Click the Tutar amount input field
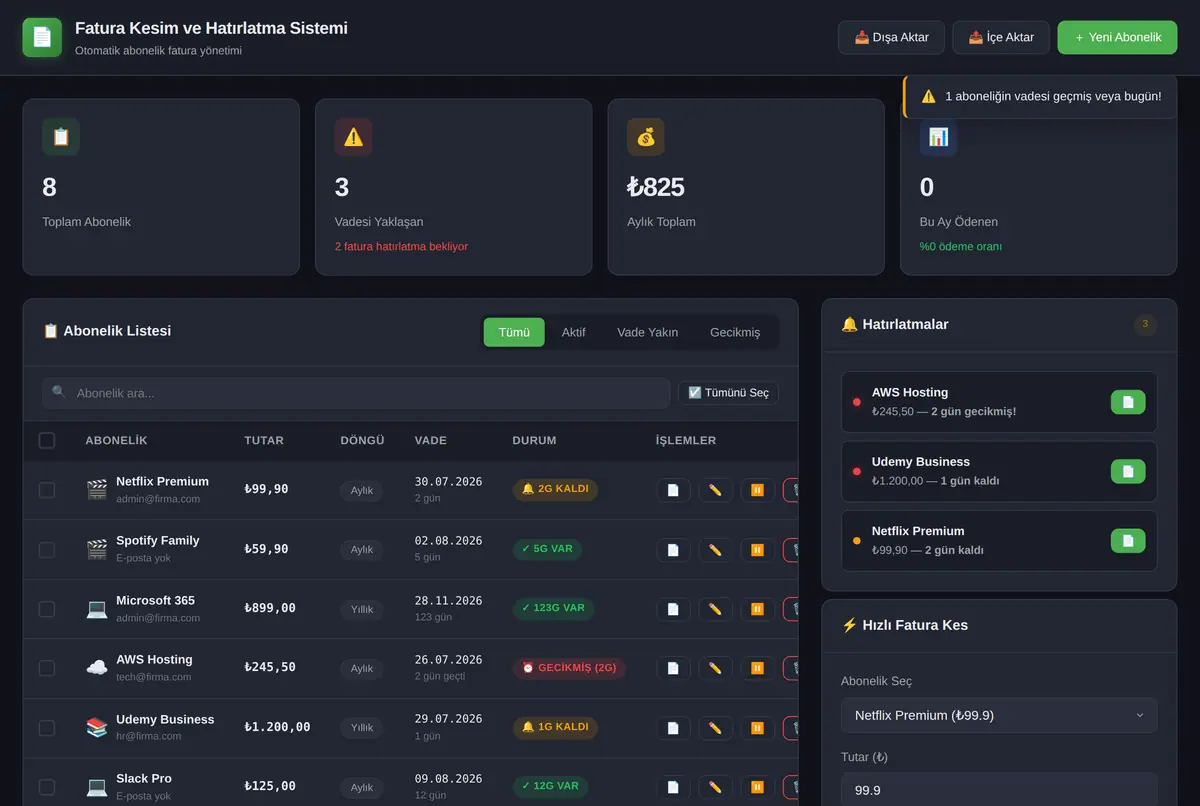This screenshot has width=1200, height=806. (x=999, y=790)
